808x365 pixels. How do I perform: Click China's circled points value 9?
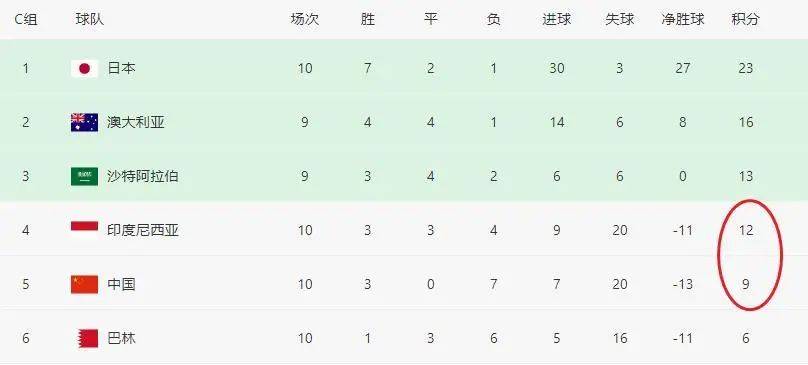[x=746, y=285]
